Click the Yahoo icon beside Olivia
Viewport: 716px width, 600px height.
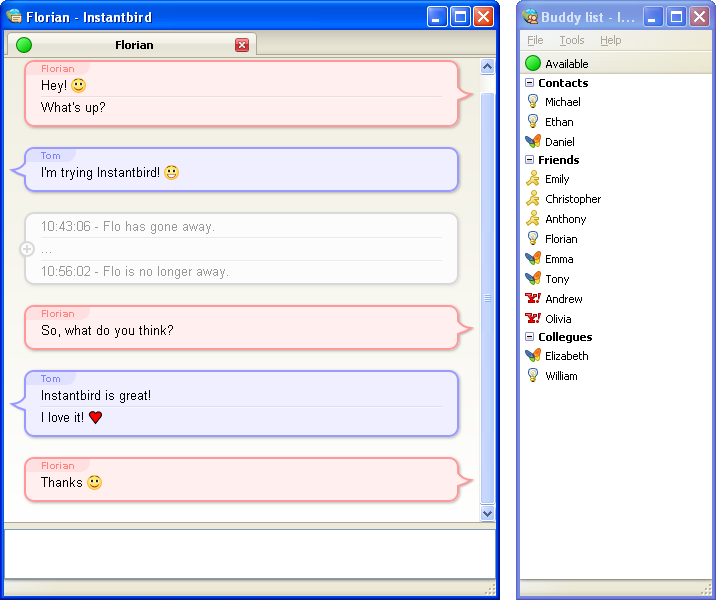(x=533, y=319)
